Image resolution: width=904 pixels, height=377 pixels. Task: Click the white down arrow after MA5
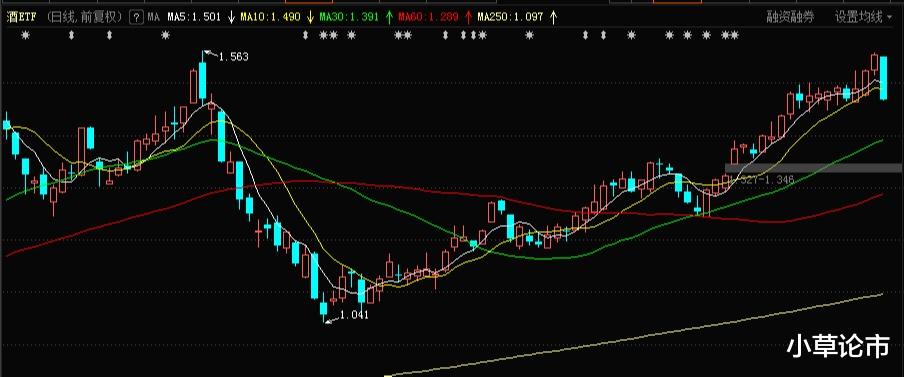click(231, 17)
